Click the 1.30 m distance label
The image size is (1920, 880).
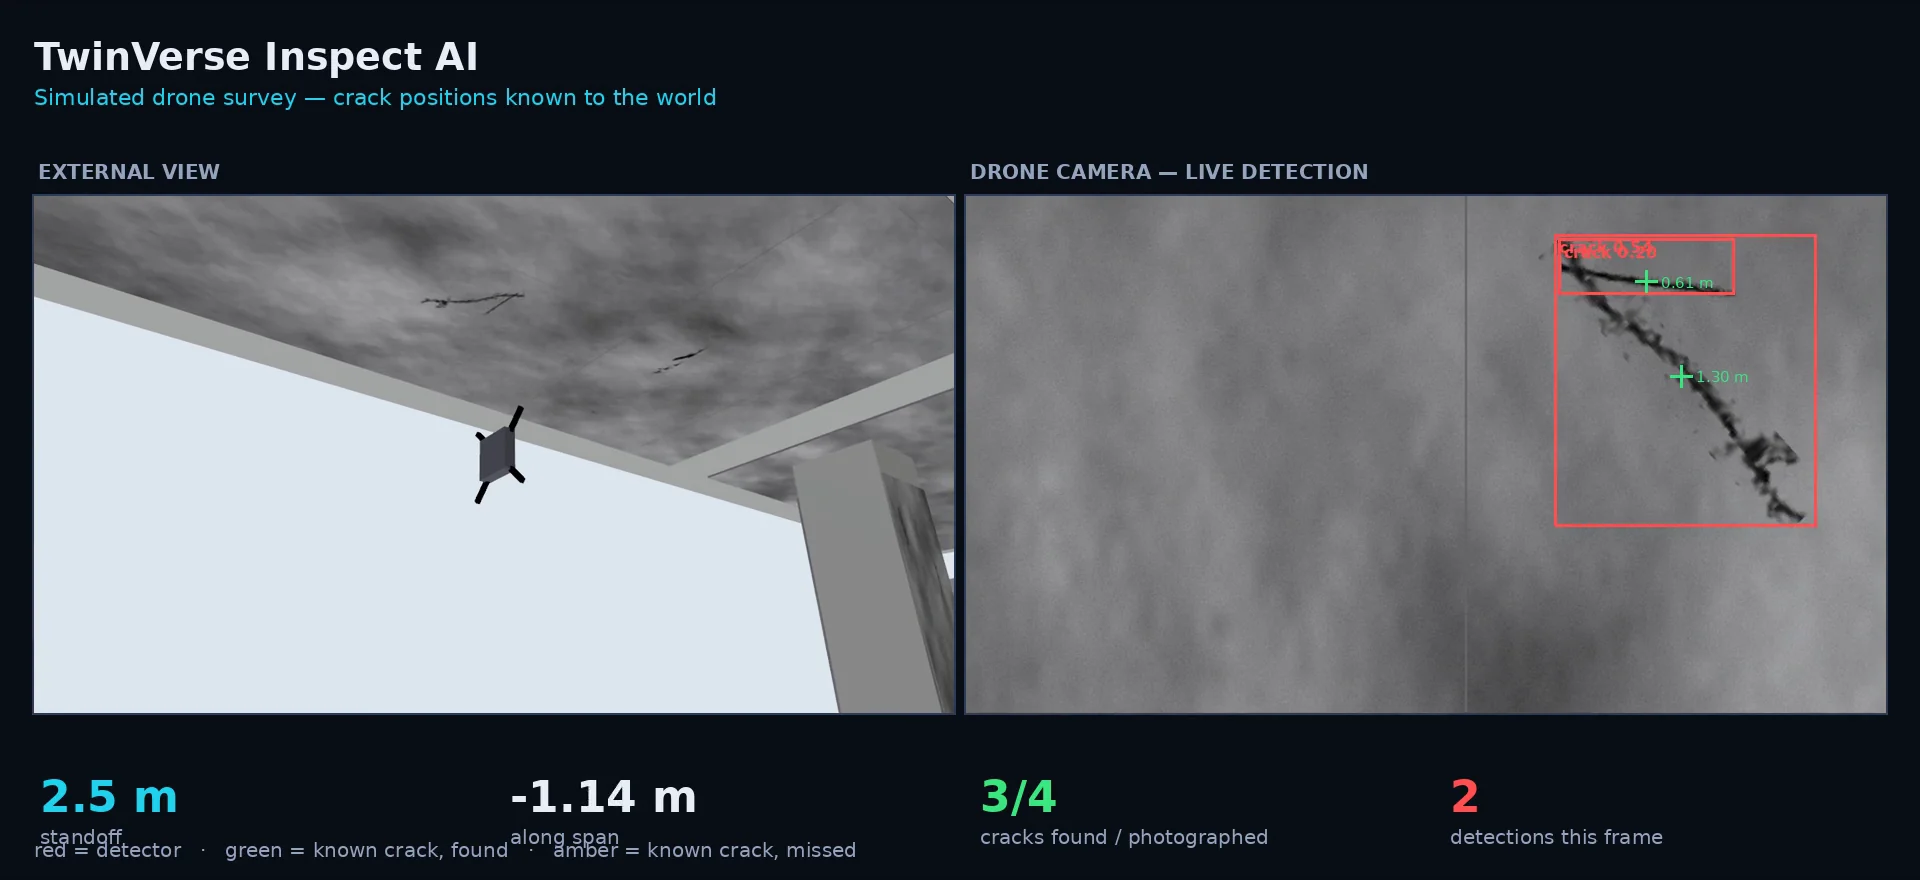(x=1722, y=377)
